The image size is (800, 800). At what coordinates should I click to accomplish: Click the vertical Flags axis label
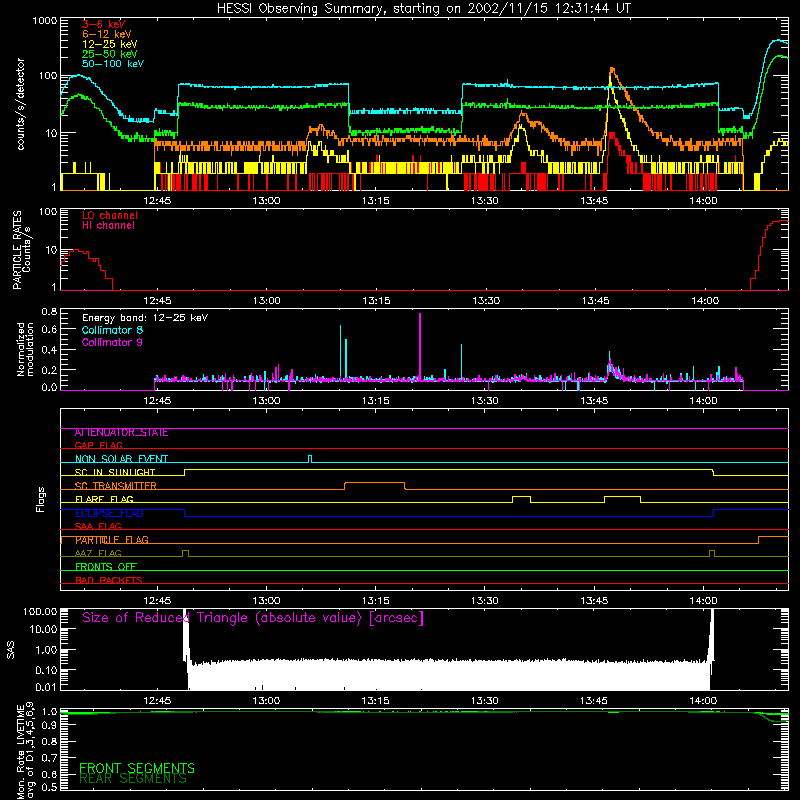coord(41,499)
